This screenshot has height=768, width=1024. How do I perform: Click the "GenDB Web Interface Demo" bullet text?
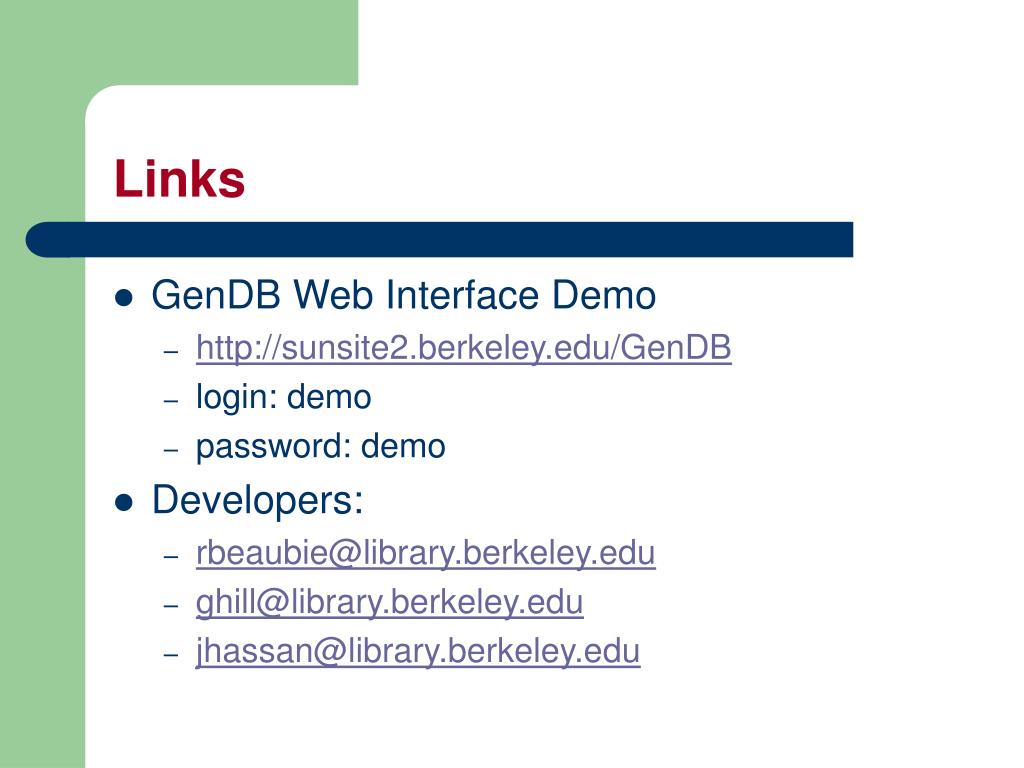pos(404,295)
